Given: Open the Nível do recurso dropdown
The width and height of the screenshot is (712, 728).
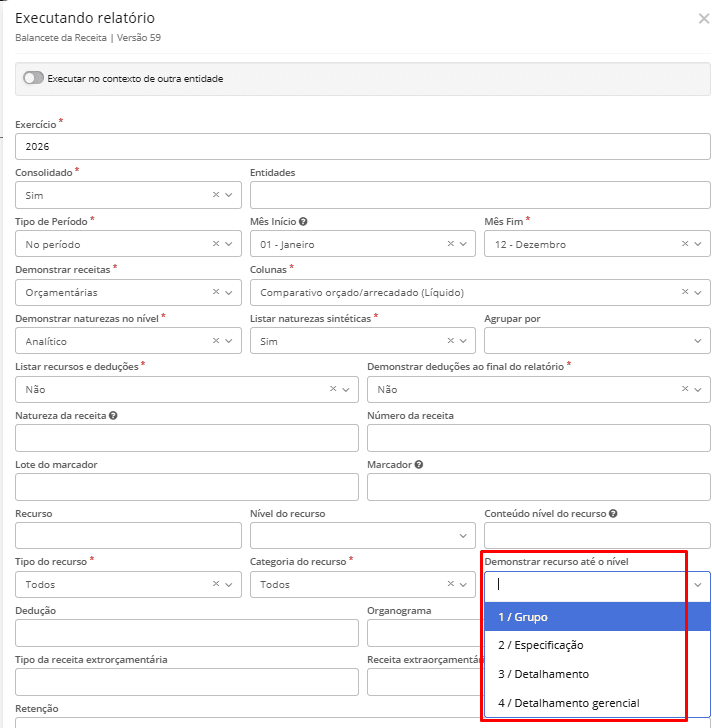Looking at the screenshot, I should pos(463,536).
